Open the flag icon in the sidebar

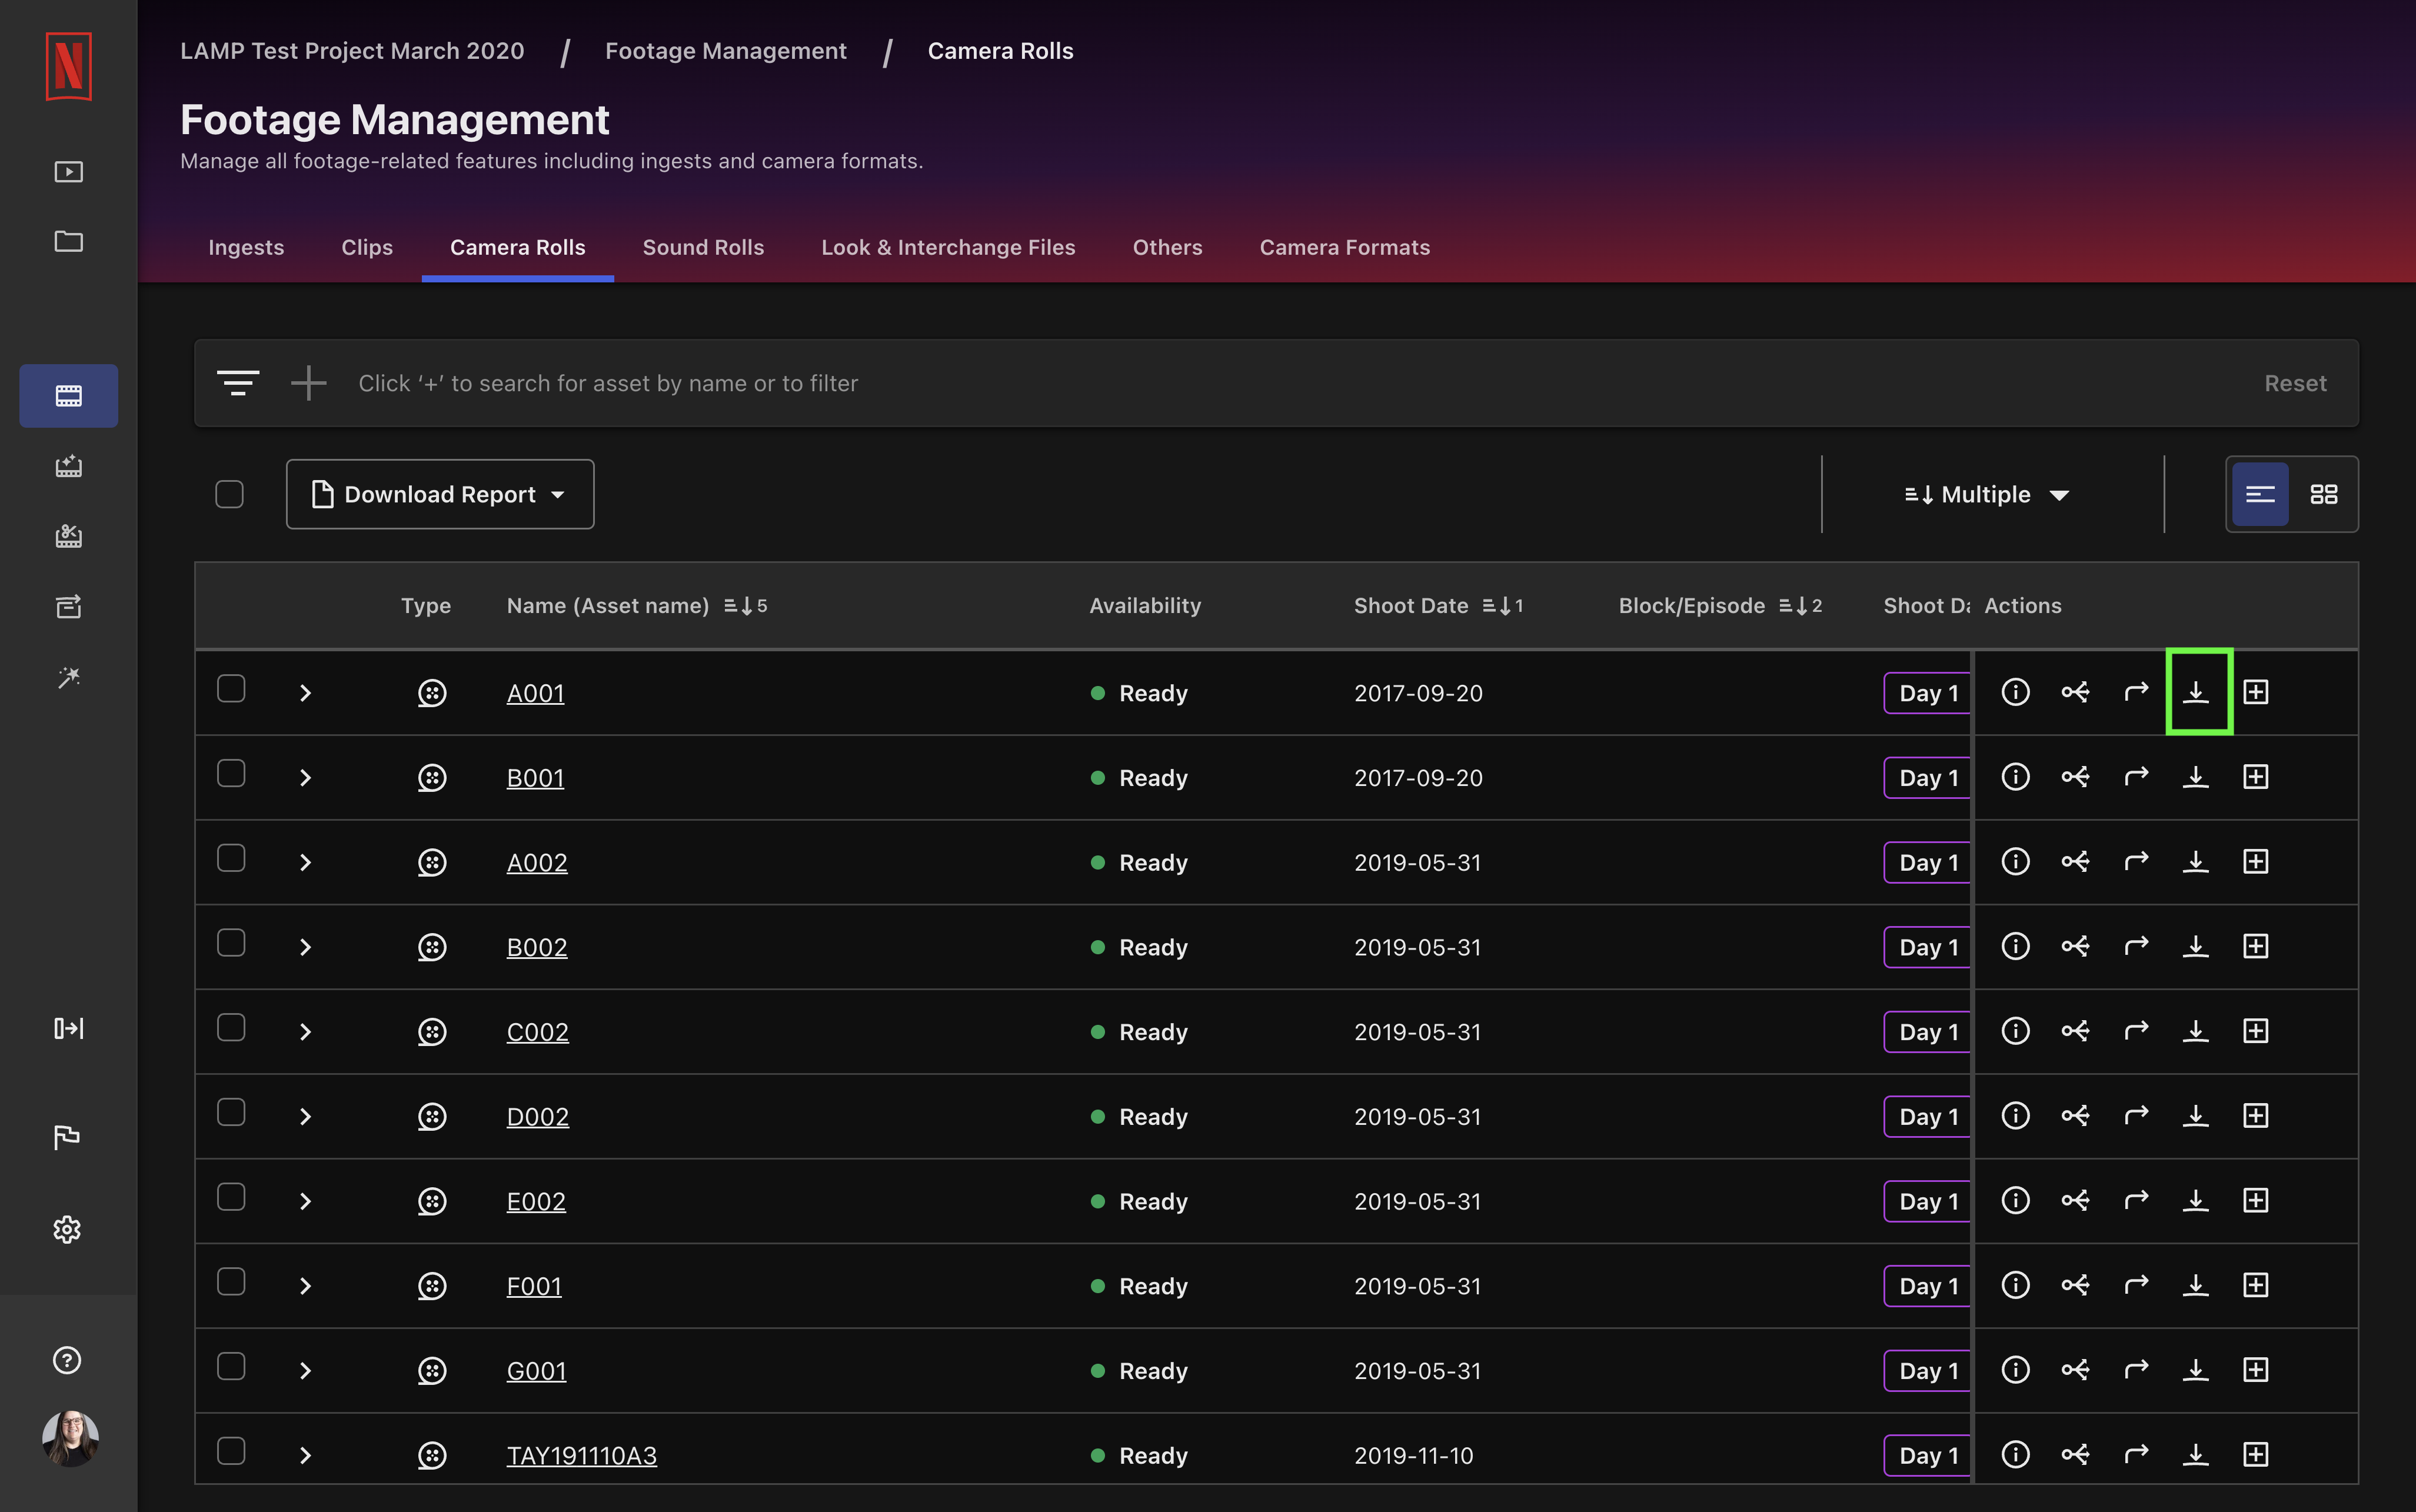click(68, 1136)
